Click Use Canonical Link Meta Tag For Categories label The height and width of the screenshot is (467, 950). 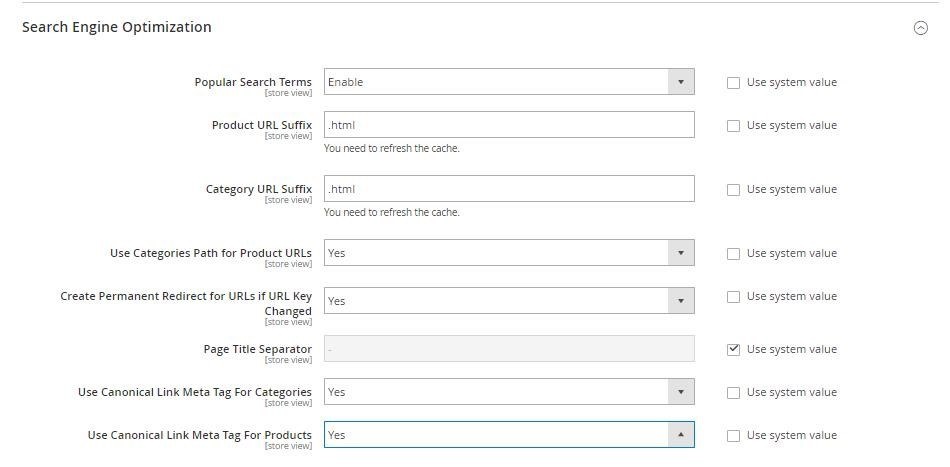tap(194, 392)
